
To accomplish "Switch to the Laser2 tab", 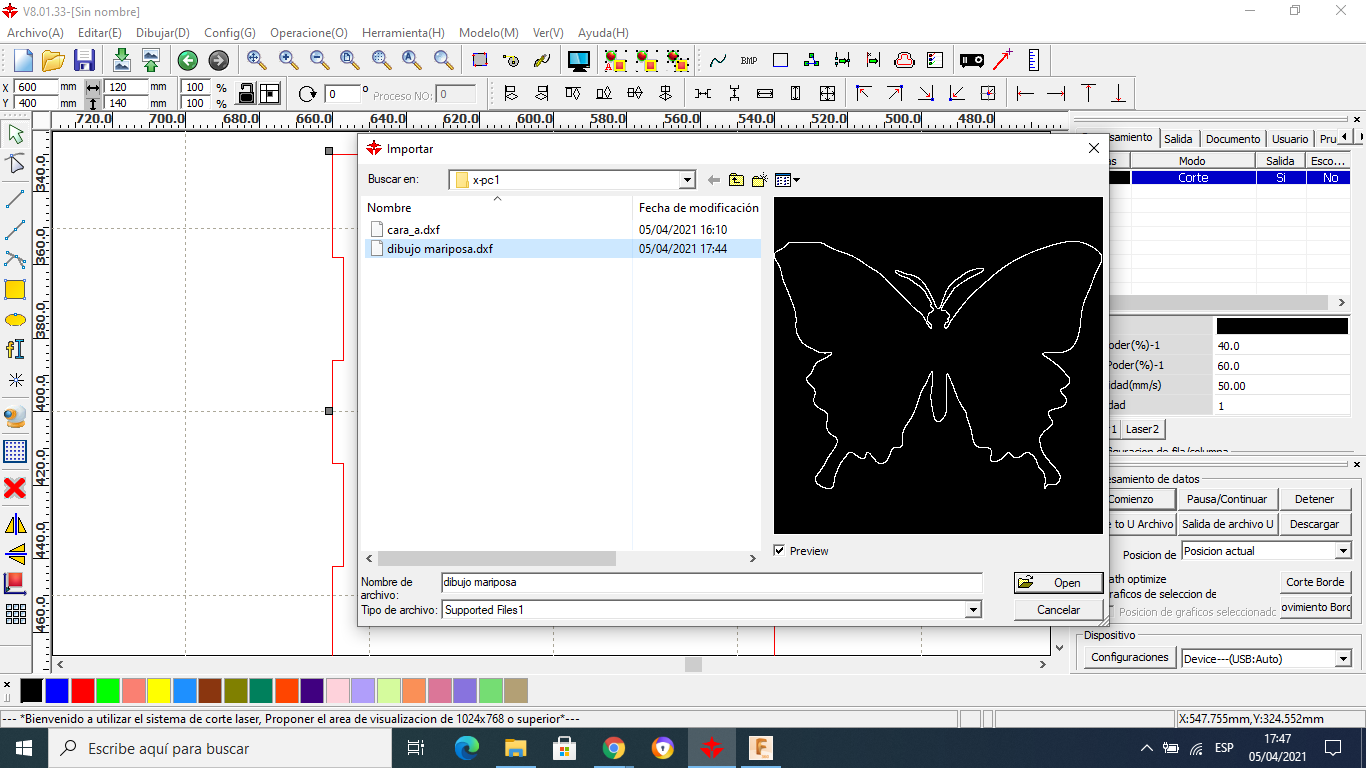I will click(x=1142, y=429).
